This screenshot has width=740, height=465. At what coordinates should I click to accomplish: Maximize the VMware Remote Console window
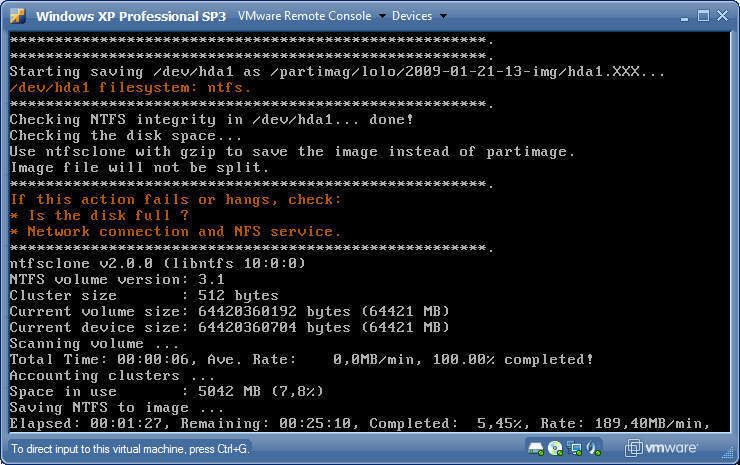(x=703, y=16)
